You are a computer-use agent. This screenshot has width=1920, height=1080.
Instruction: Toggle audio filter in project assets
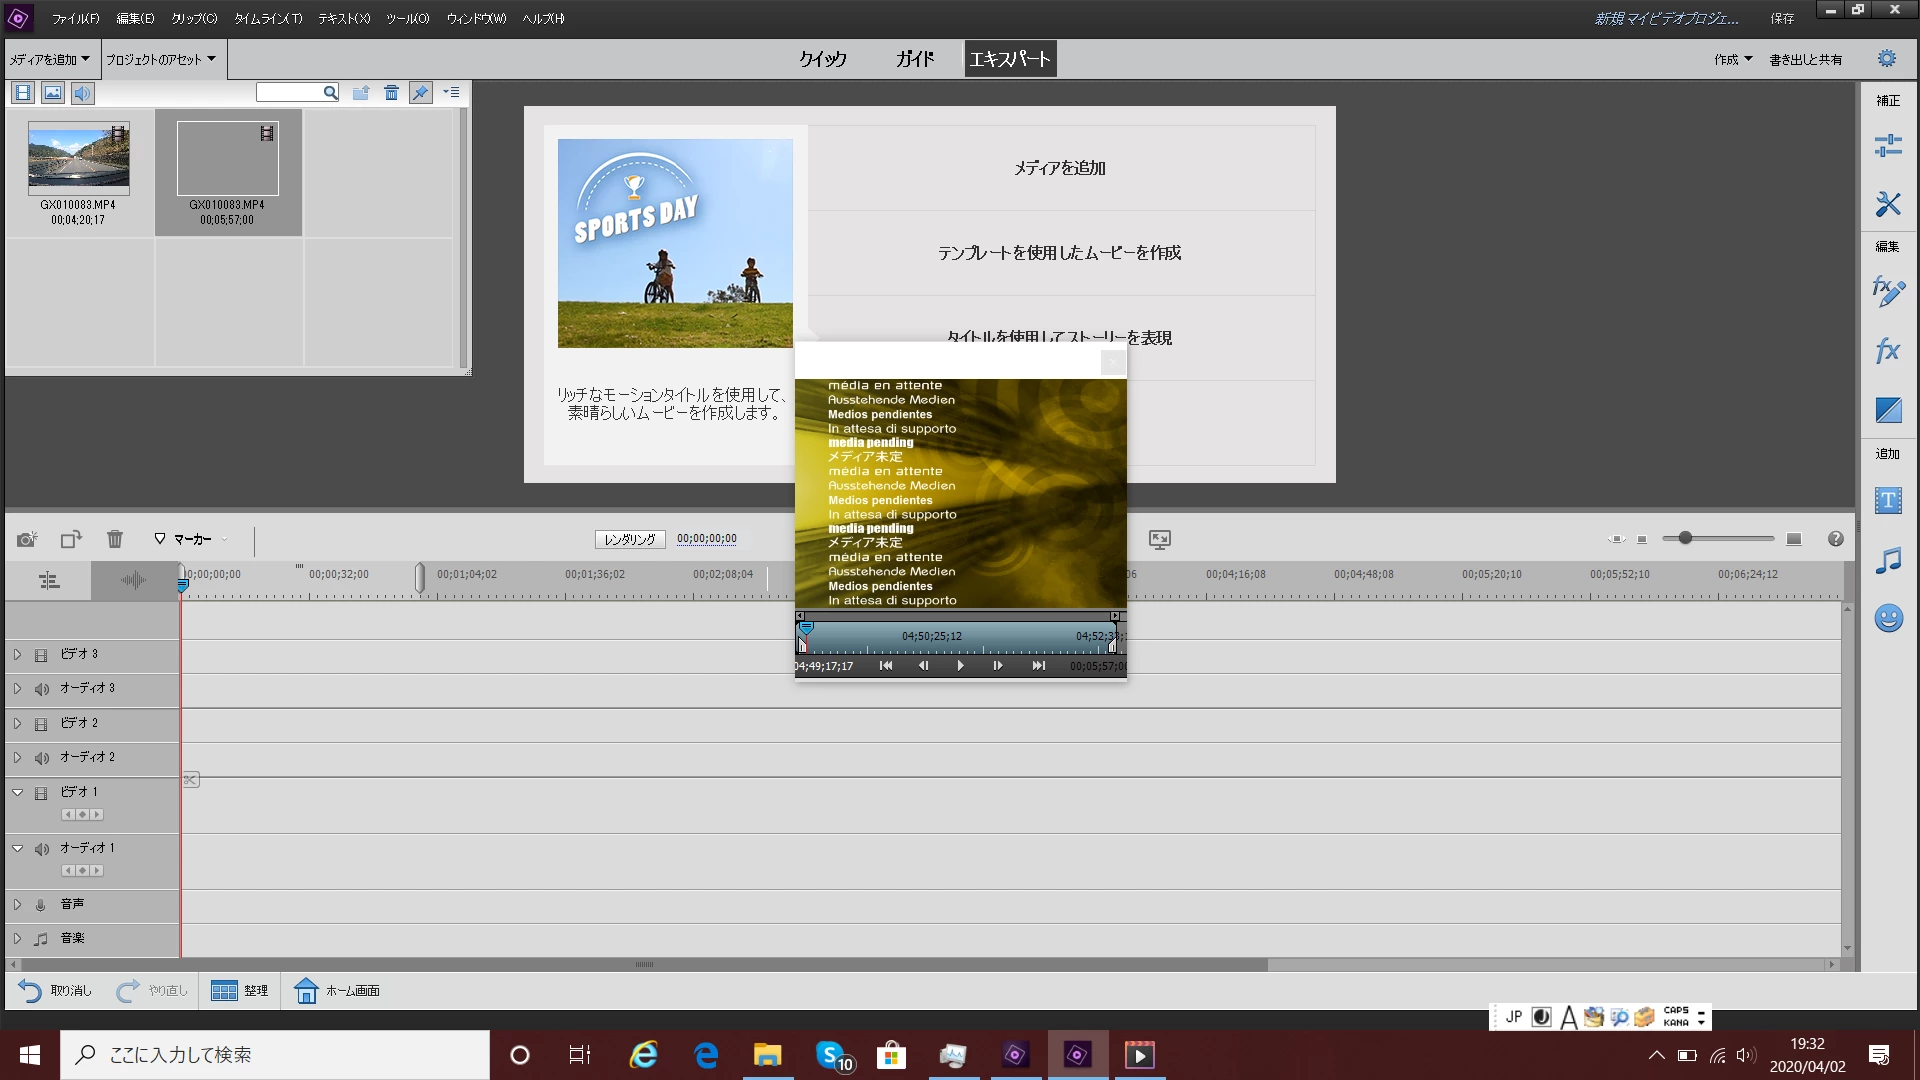[x=82, y=93]
